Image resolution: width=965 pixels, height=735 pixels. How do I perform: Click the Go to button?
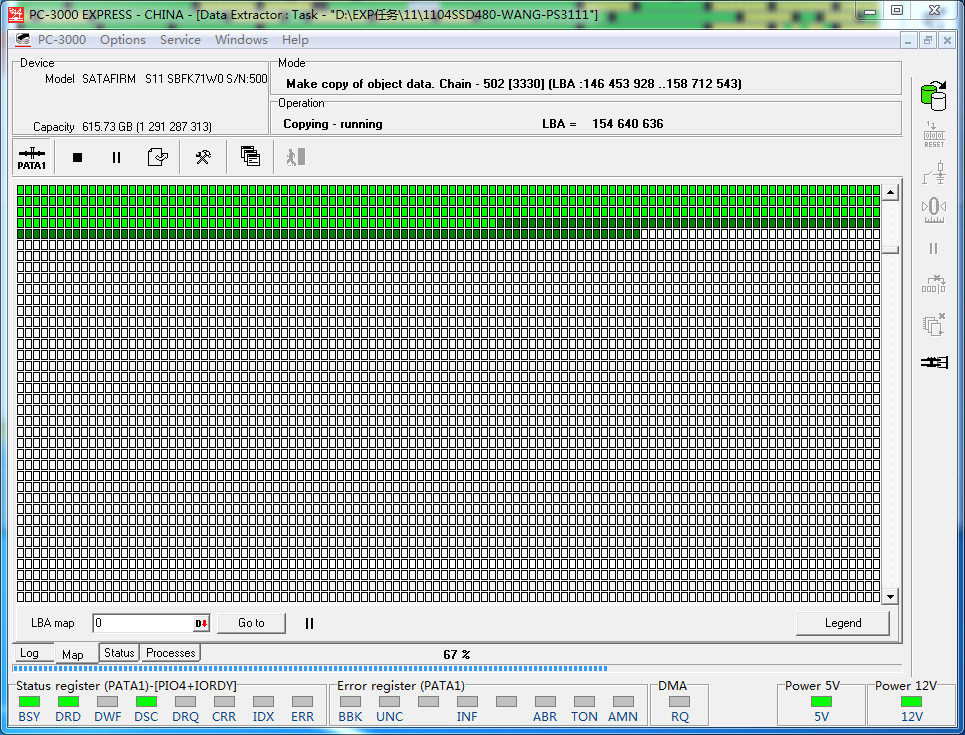pos(251,623)
